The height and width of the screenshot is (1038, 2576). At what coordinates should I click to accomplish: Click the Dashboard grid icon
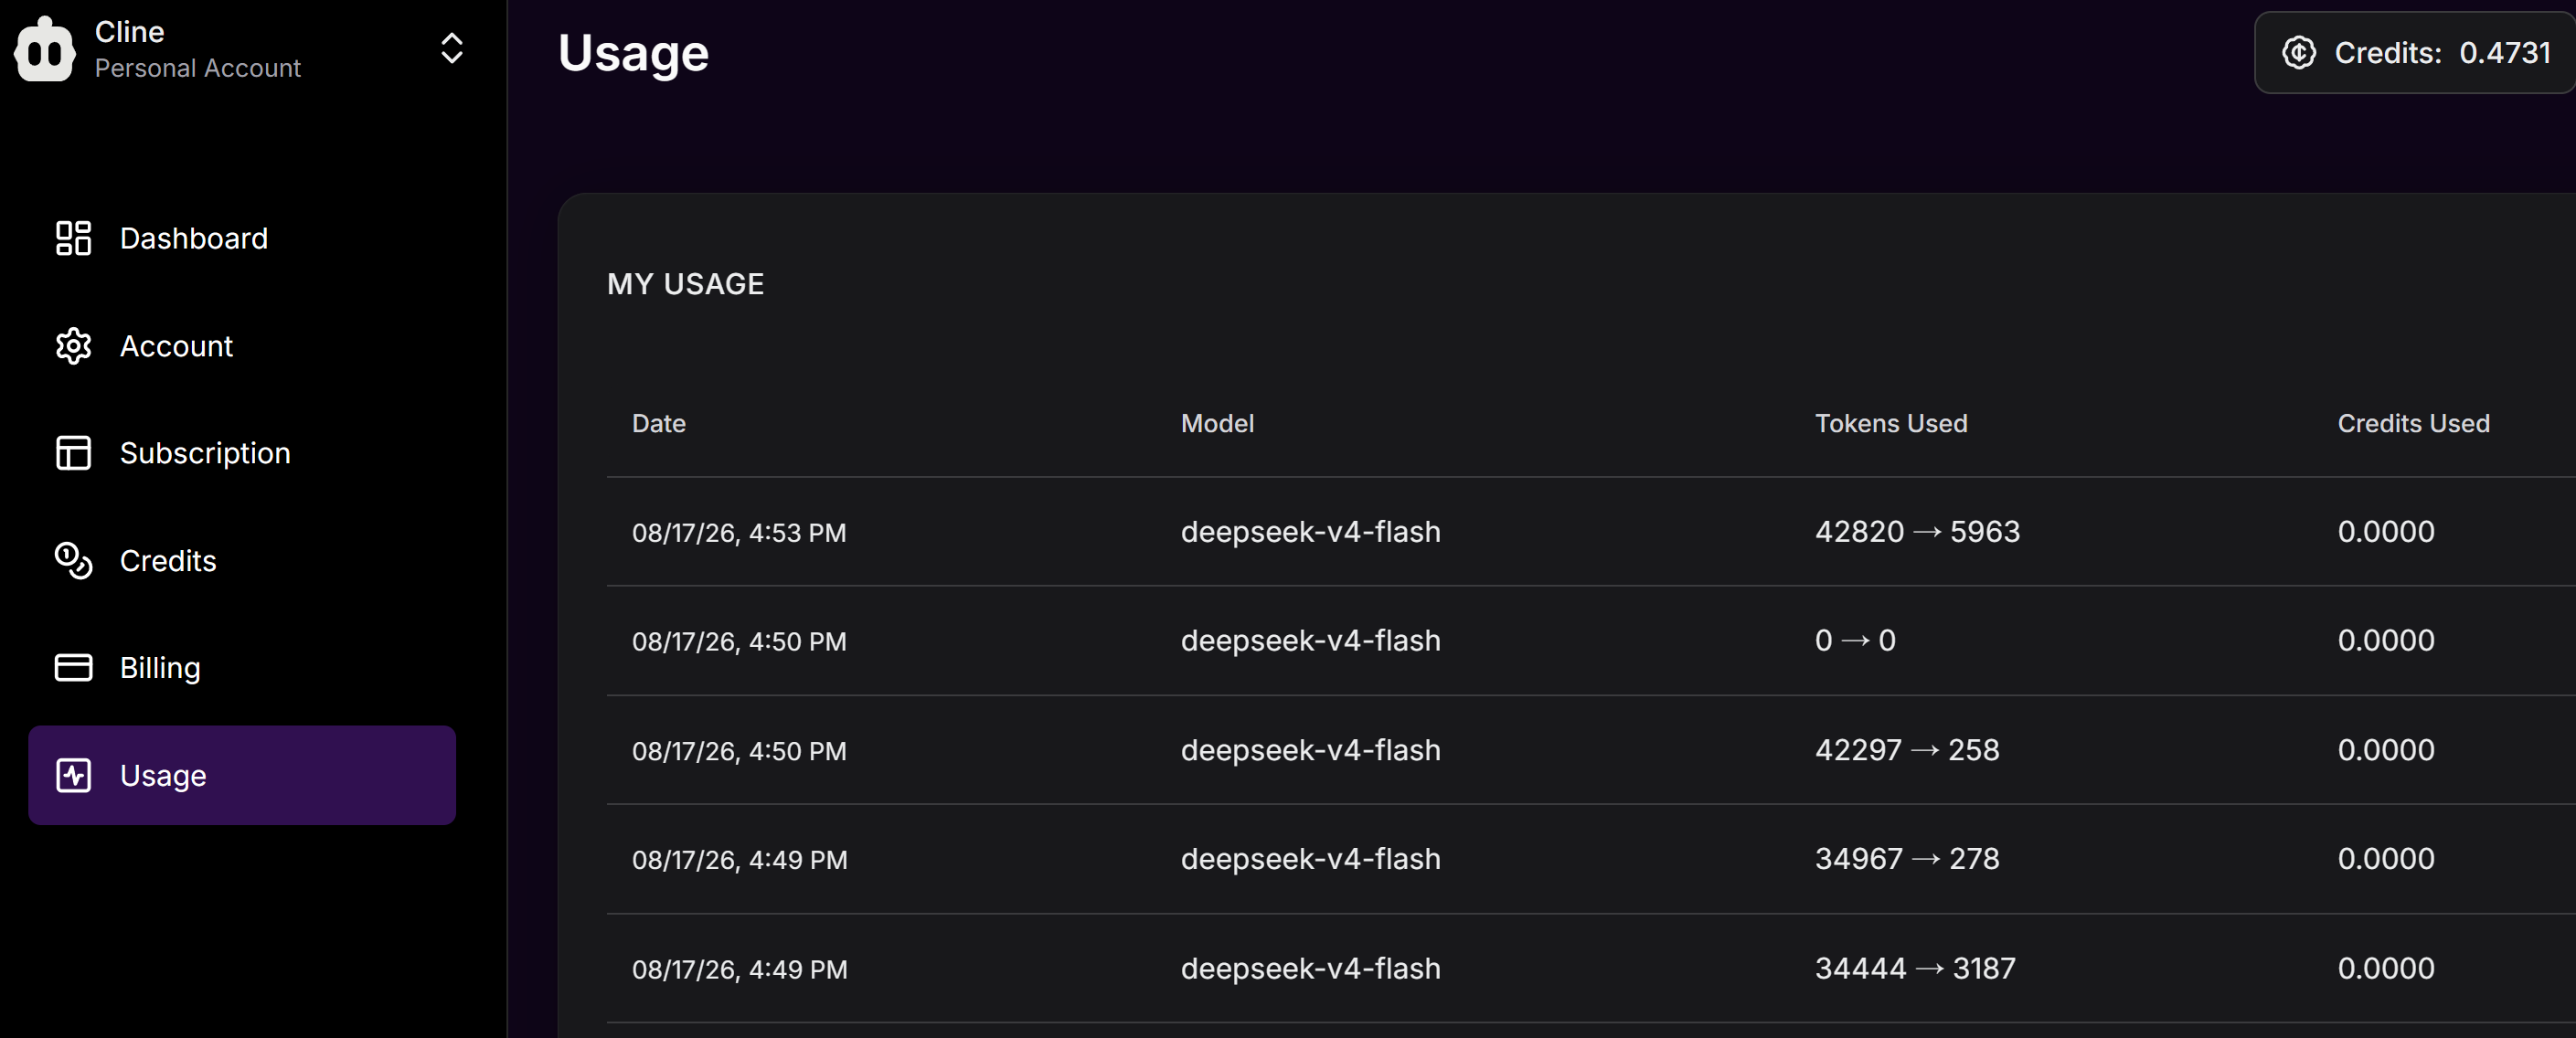73,238
